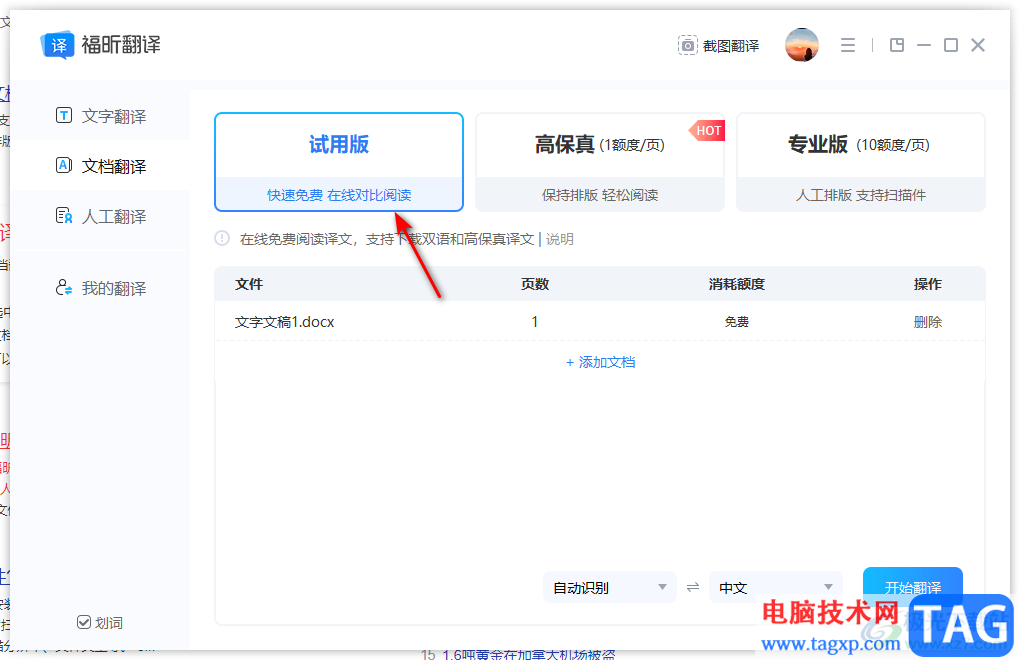
Task: Click the 免费 quota cell
Action: pos(736,322)
